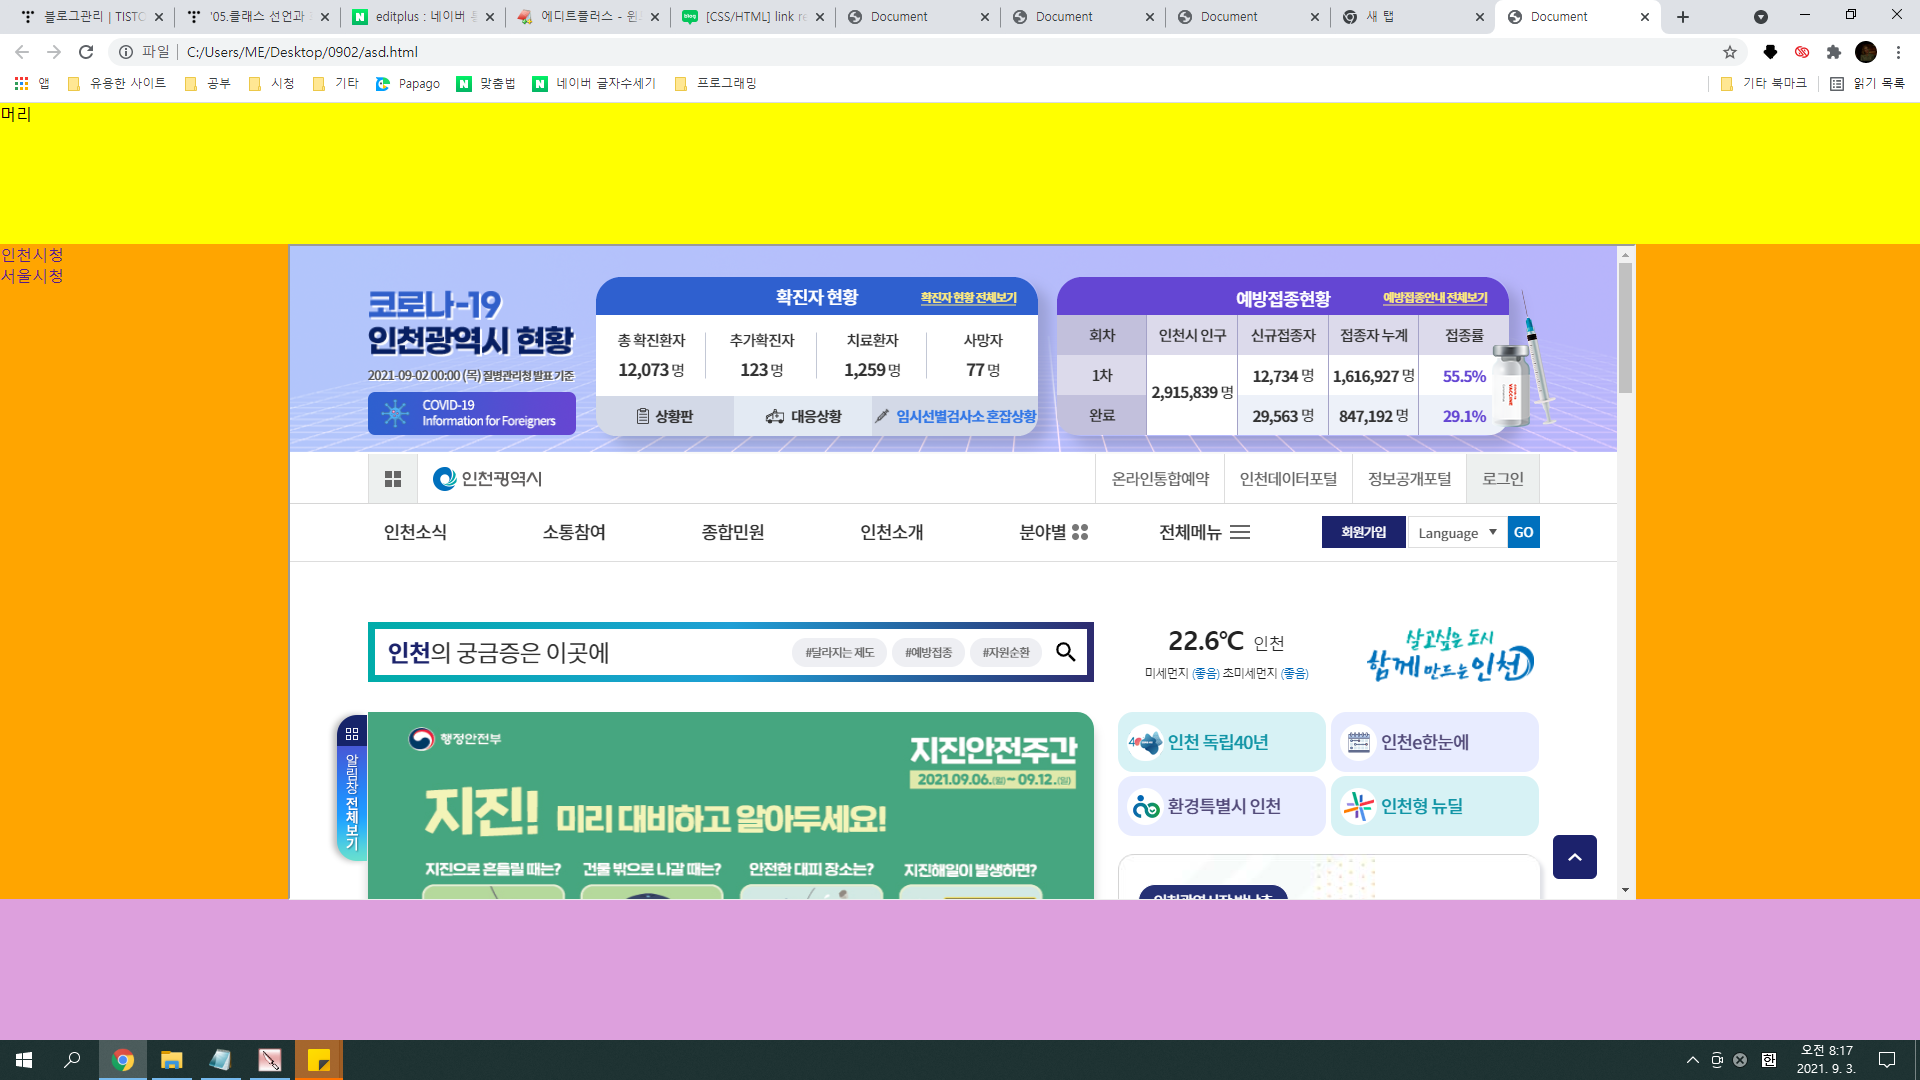Switch to the editplus browser tab
1920x1080 pixels.
pyautogui.click(x=420, y=17)
